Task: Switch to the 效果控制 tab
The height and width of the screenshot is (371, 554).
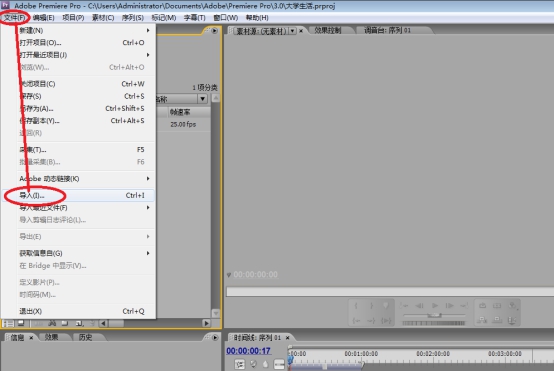Action: pyautogui.click(x=328, y=31)
